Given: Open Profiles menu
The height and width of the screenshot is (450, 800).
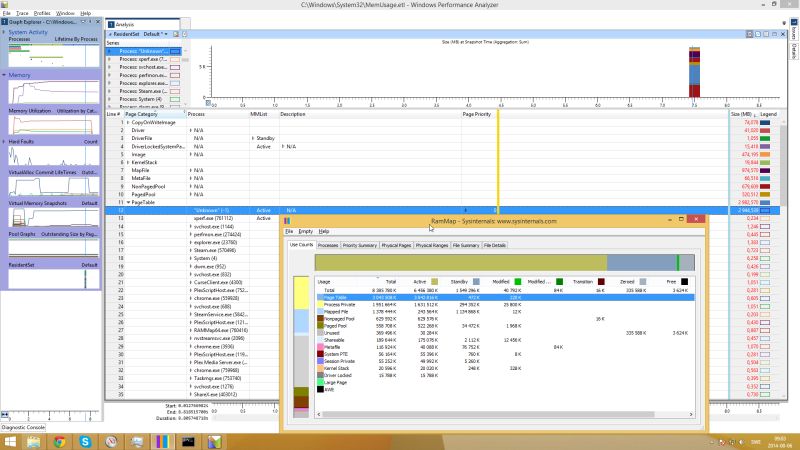Looking at the screenshot, I should coord(42,13).
